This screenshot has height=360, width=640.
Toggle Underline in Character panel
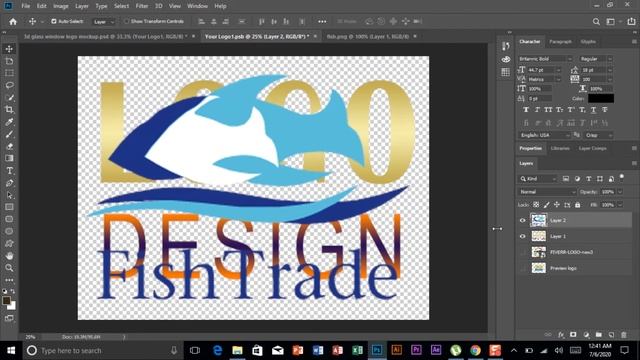[593, 110]
